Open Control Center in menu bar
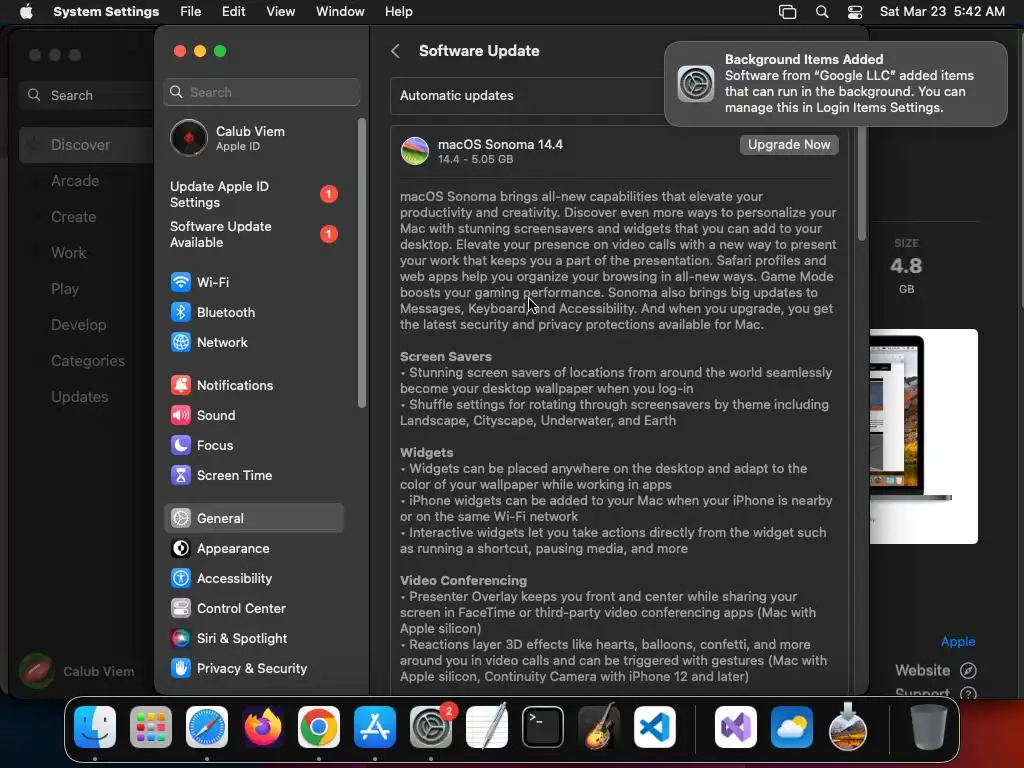The width and height of the screenshot is (1024, 768). tap(855, 12)
